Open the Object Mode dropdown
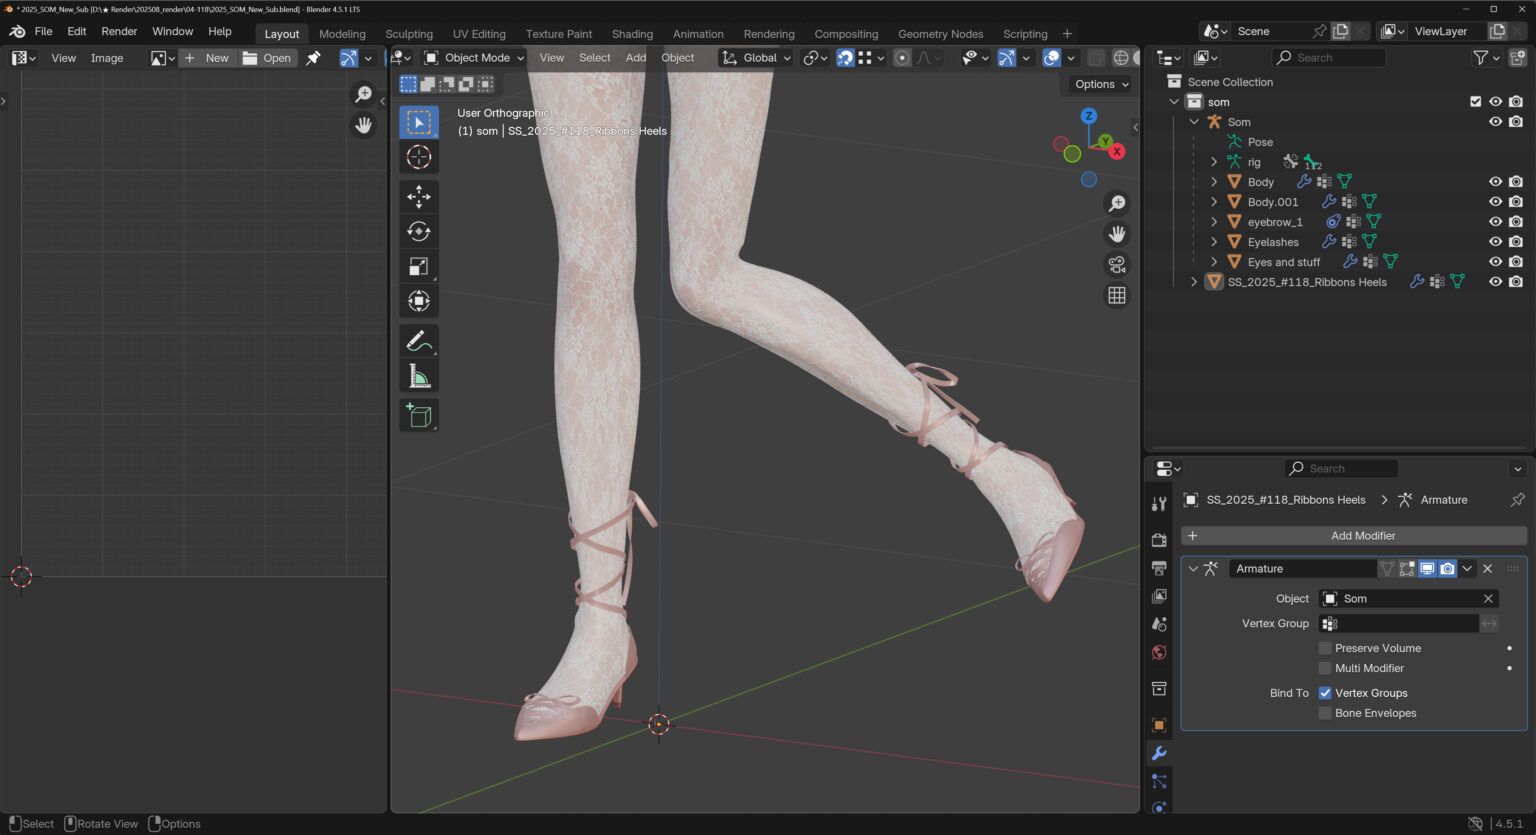This screenshot has width=1536, height=835. click(474, 58)
